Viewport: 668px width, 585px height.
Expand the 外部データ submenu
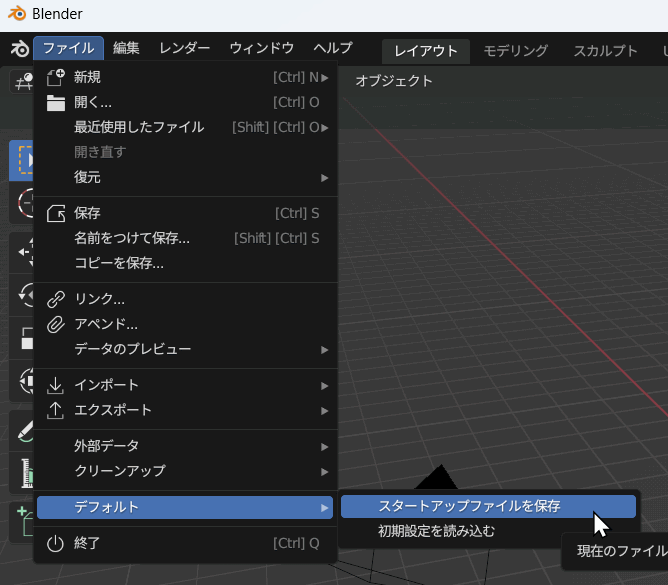tap(185, 446)
